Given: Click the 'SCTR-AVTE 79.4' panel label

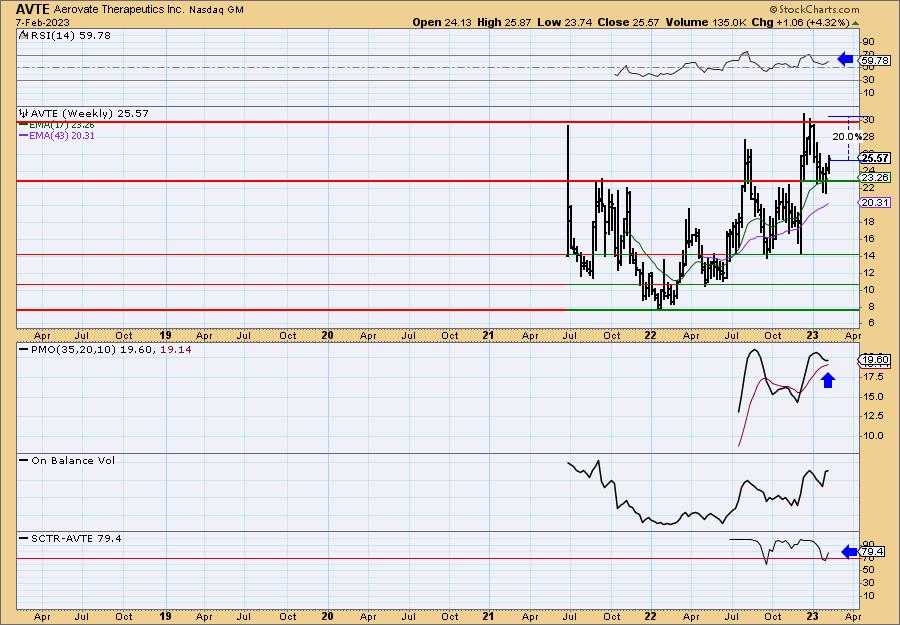Looking at the screenshot, I should pyautogui.click(x=76, y=539).
